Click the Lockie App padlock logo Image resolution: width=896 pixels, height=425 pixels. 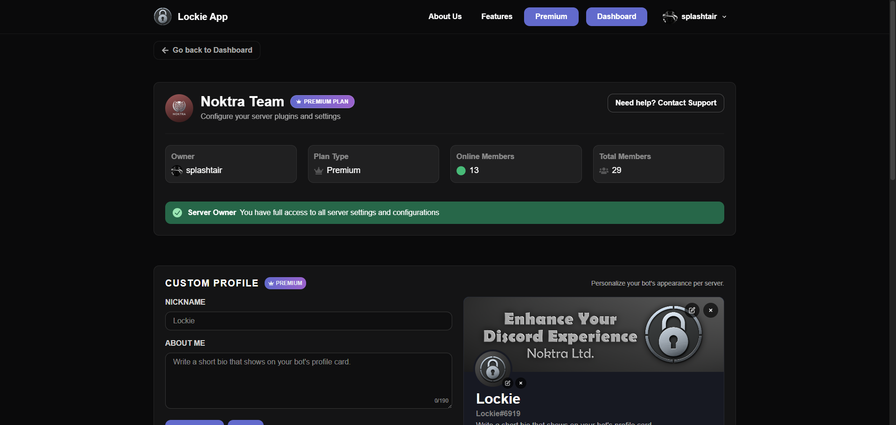tap(163, 16)
